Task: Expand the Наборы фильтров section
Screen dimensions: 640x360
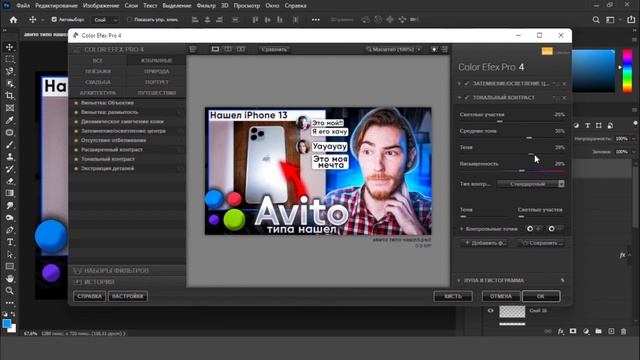Action: point(127,271)
